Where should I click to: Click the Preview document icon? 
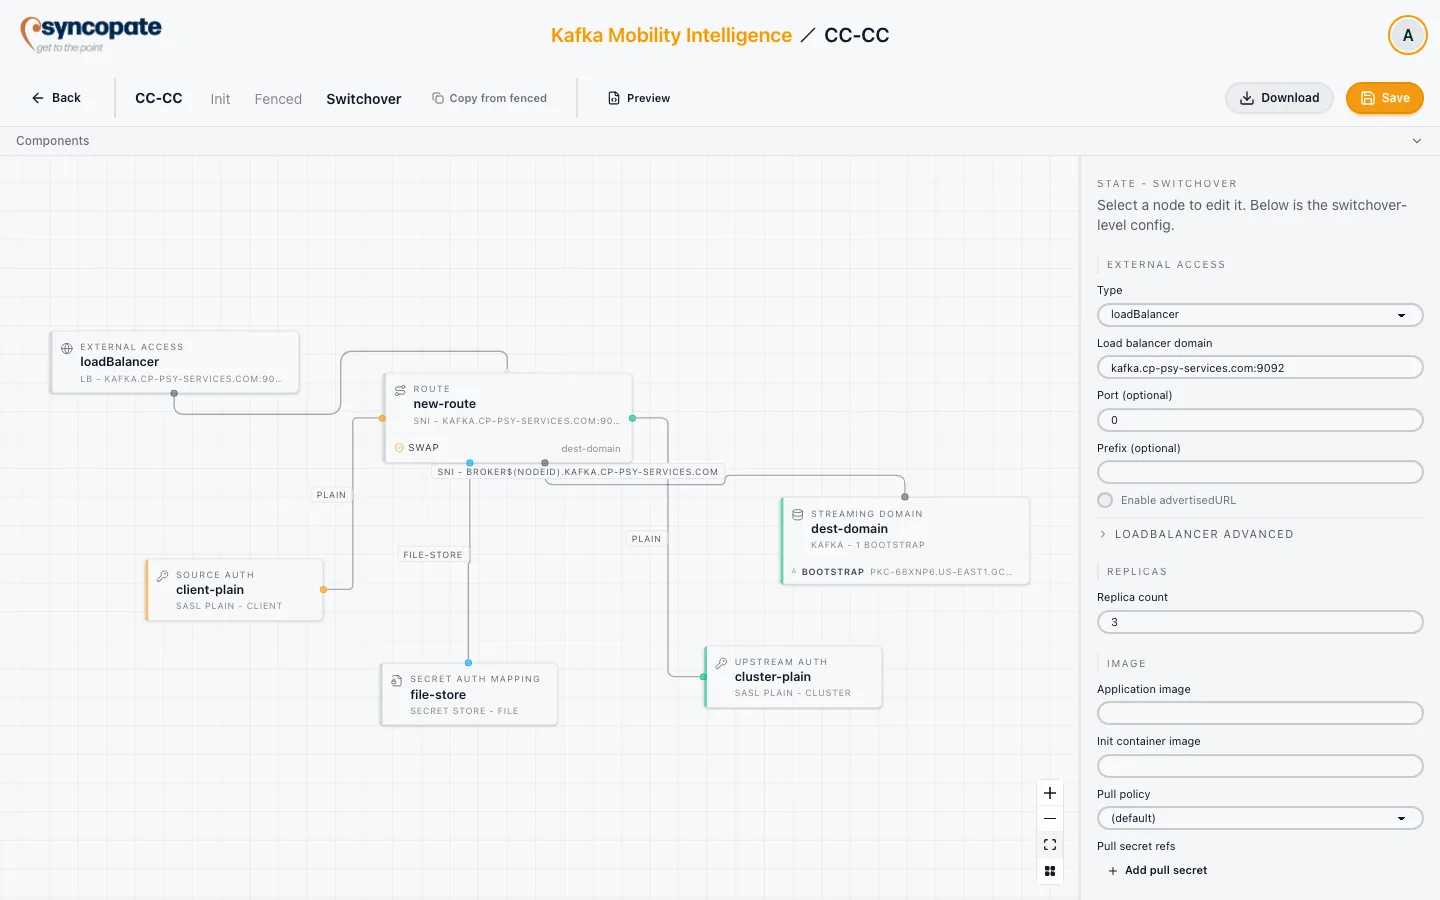(614, 98)
